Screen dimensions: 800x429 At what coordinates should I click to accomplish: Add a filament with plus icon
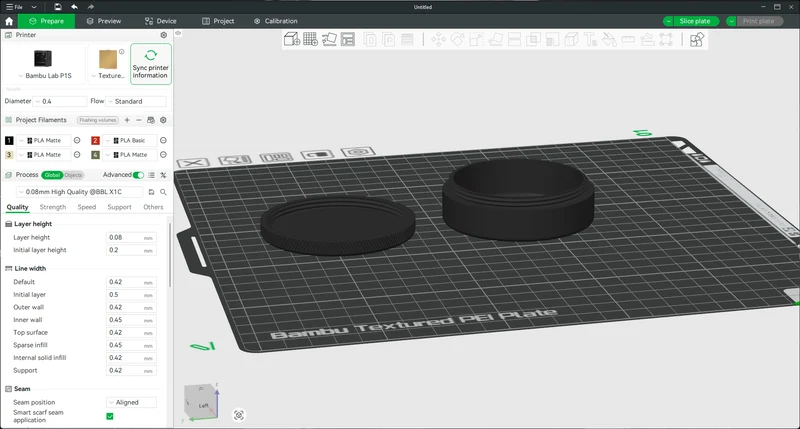pos(127,120)
